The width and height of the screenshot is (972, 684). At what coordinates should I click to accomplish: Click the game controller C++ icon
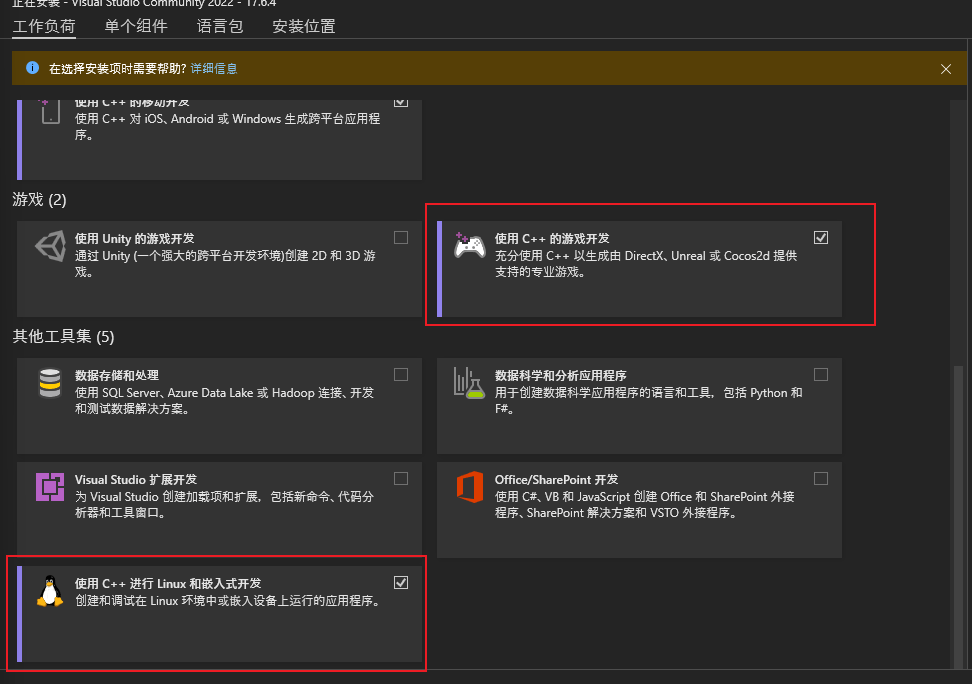(x=469, y=246)
